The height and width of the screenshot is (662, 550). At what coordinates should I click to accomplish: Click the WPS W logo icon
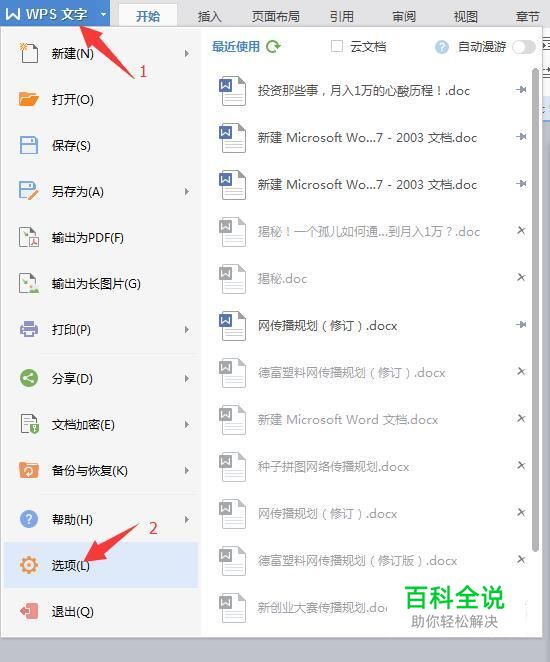[x=13, y=14]
